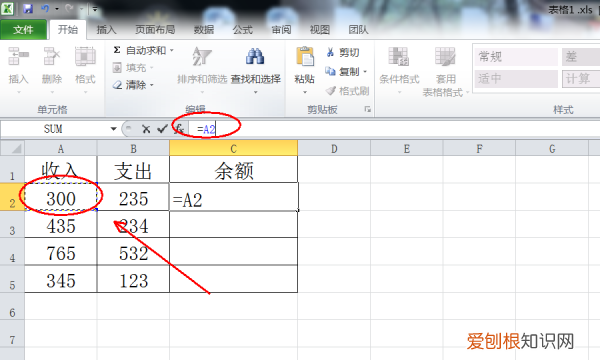Open the 数据 (Data) ribbon tab
The width and height of the screenshot is (600, 360).
click(204, 29)
